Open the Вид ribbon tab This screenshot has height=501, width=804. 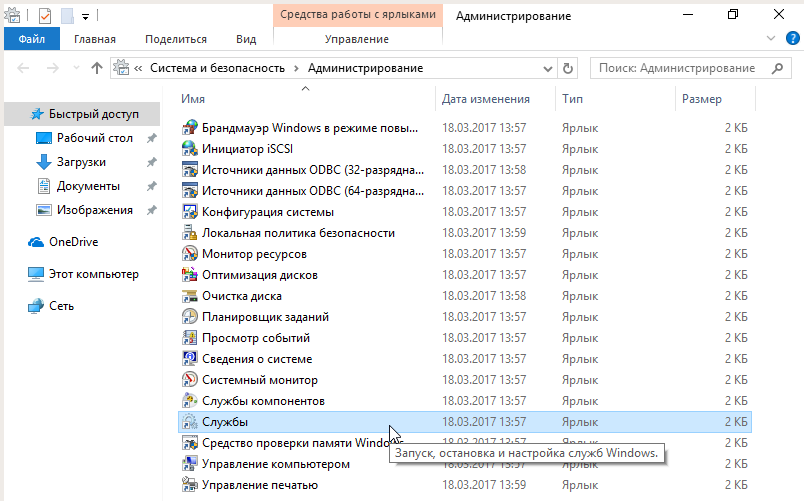pos(246,39)
